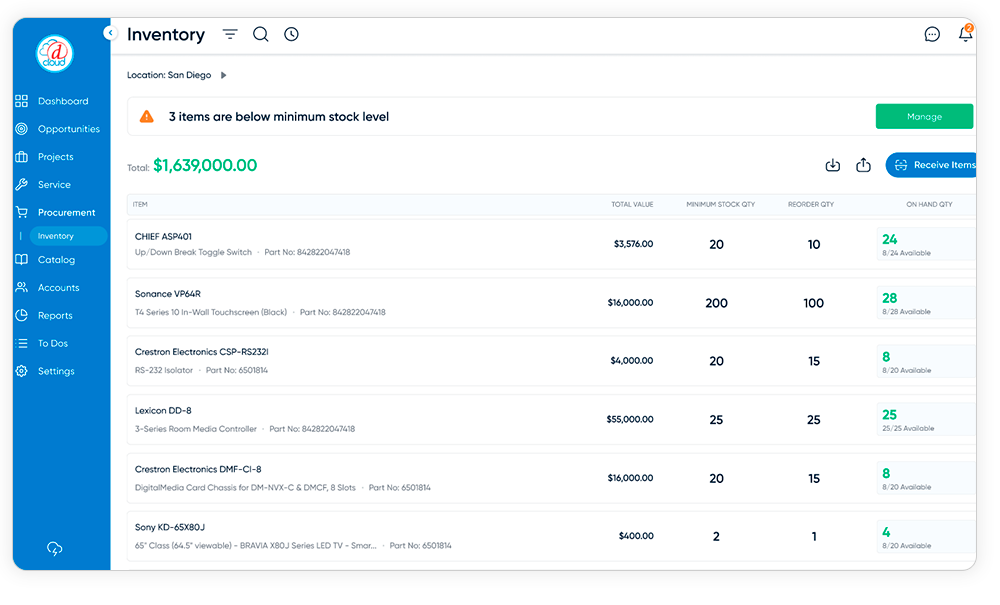
Task: Click the D-Tools Cloud logo
Action: click(x=54, y=54)
